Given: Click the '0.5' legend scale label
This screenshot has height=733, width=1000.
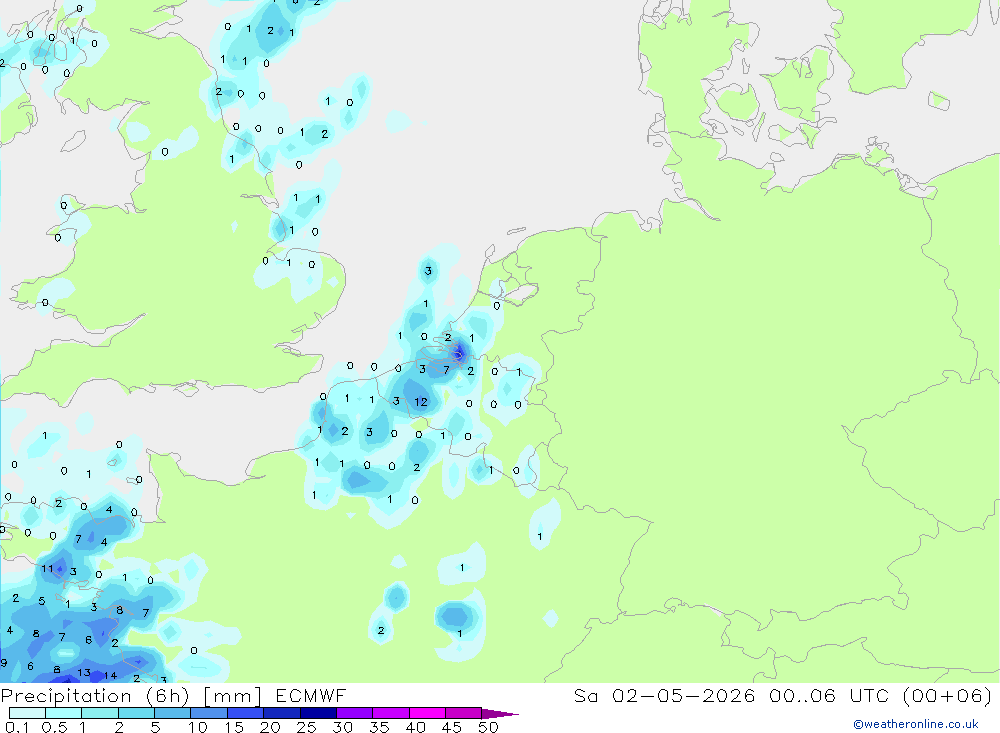Looking at the screenshot, I should point(54,727).
